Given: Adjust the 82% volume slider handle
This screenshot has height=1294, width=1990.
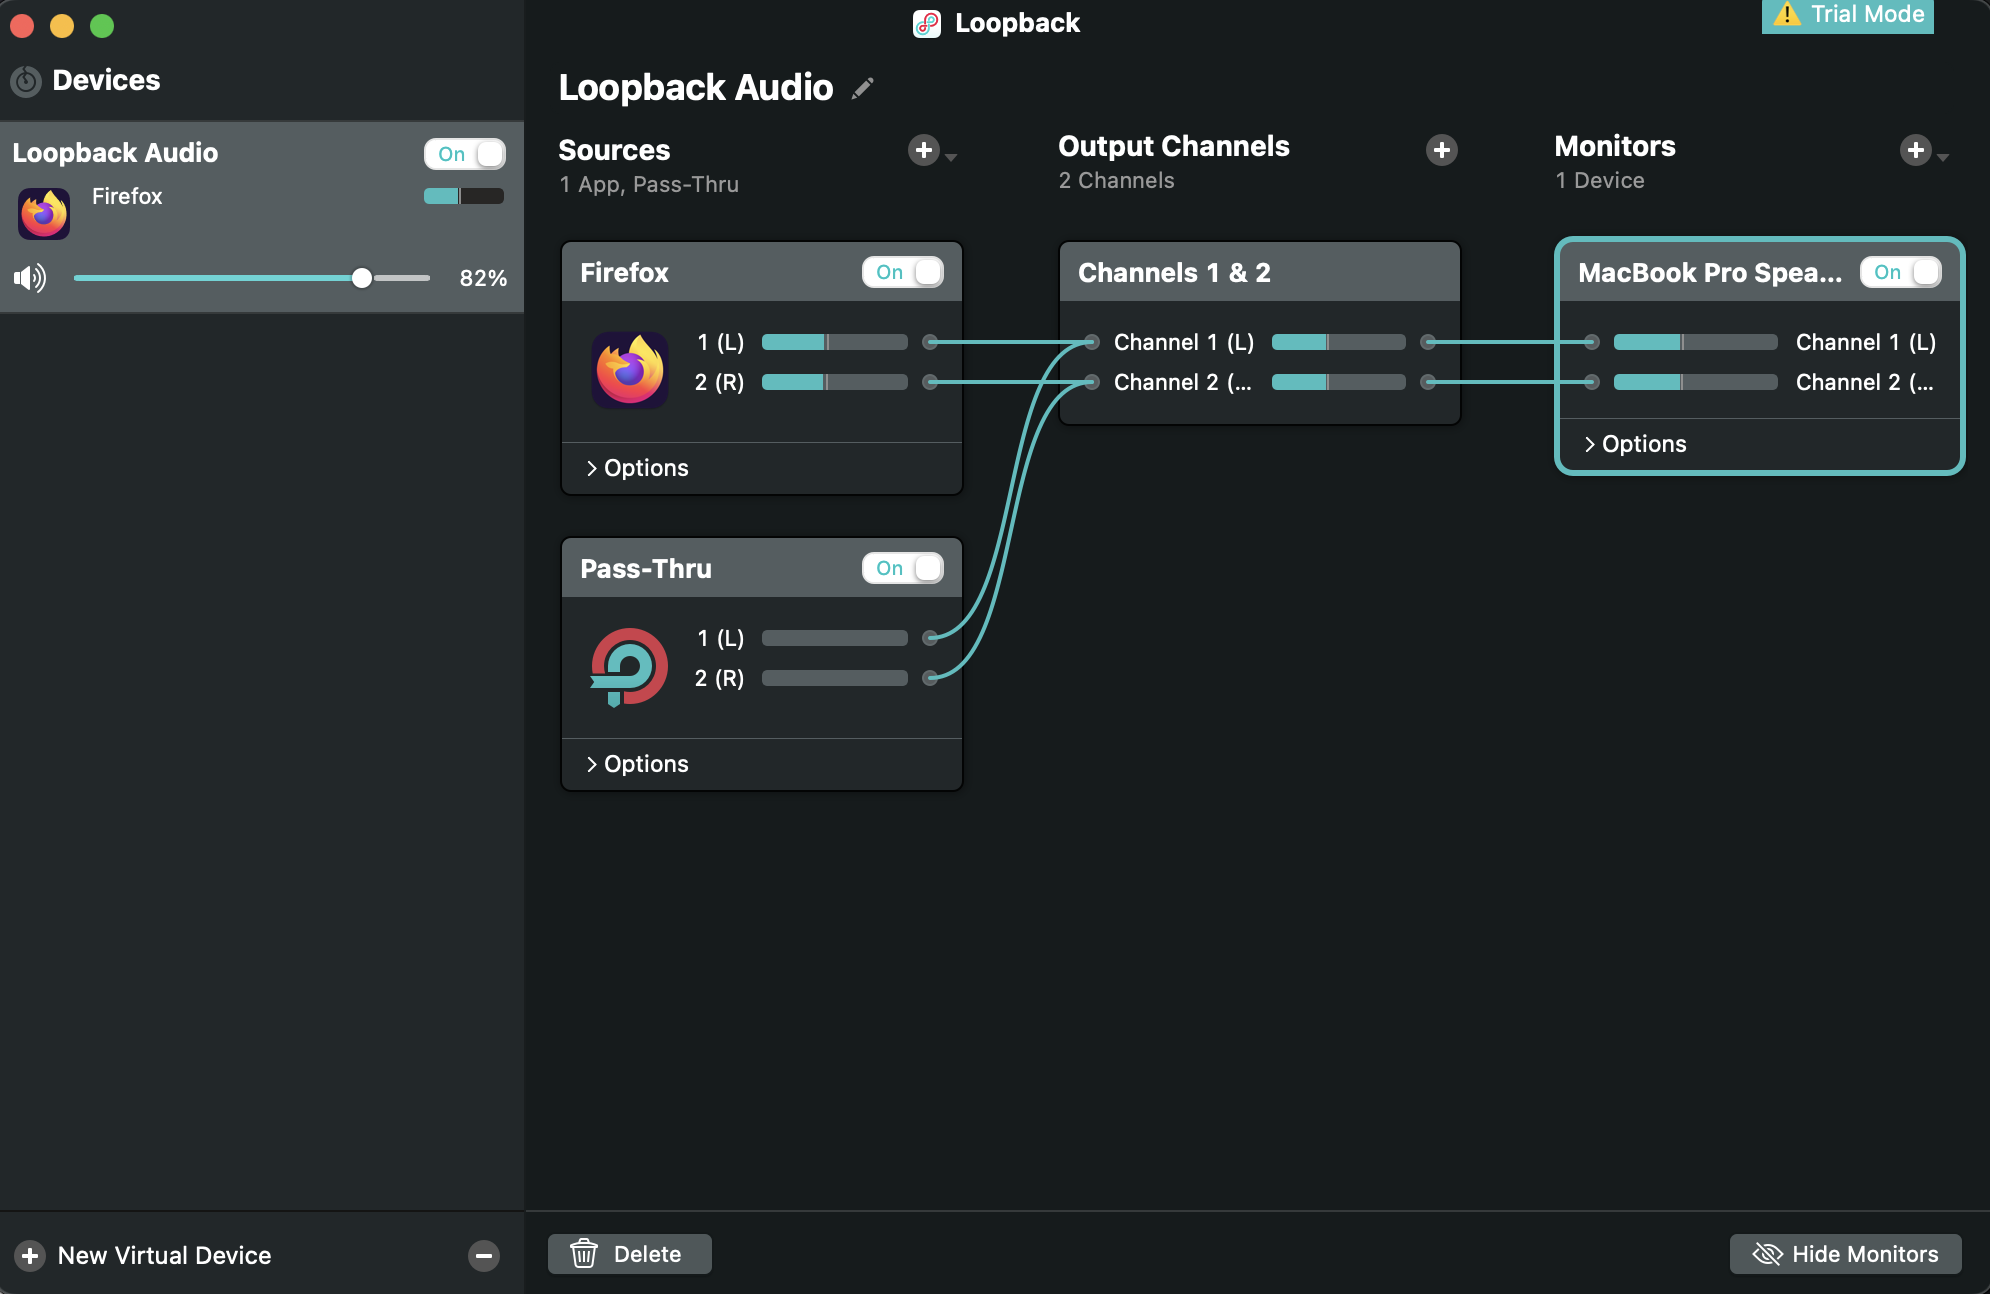Looking at the screenshot, I should pos(362,278).
